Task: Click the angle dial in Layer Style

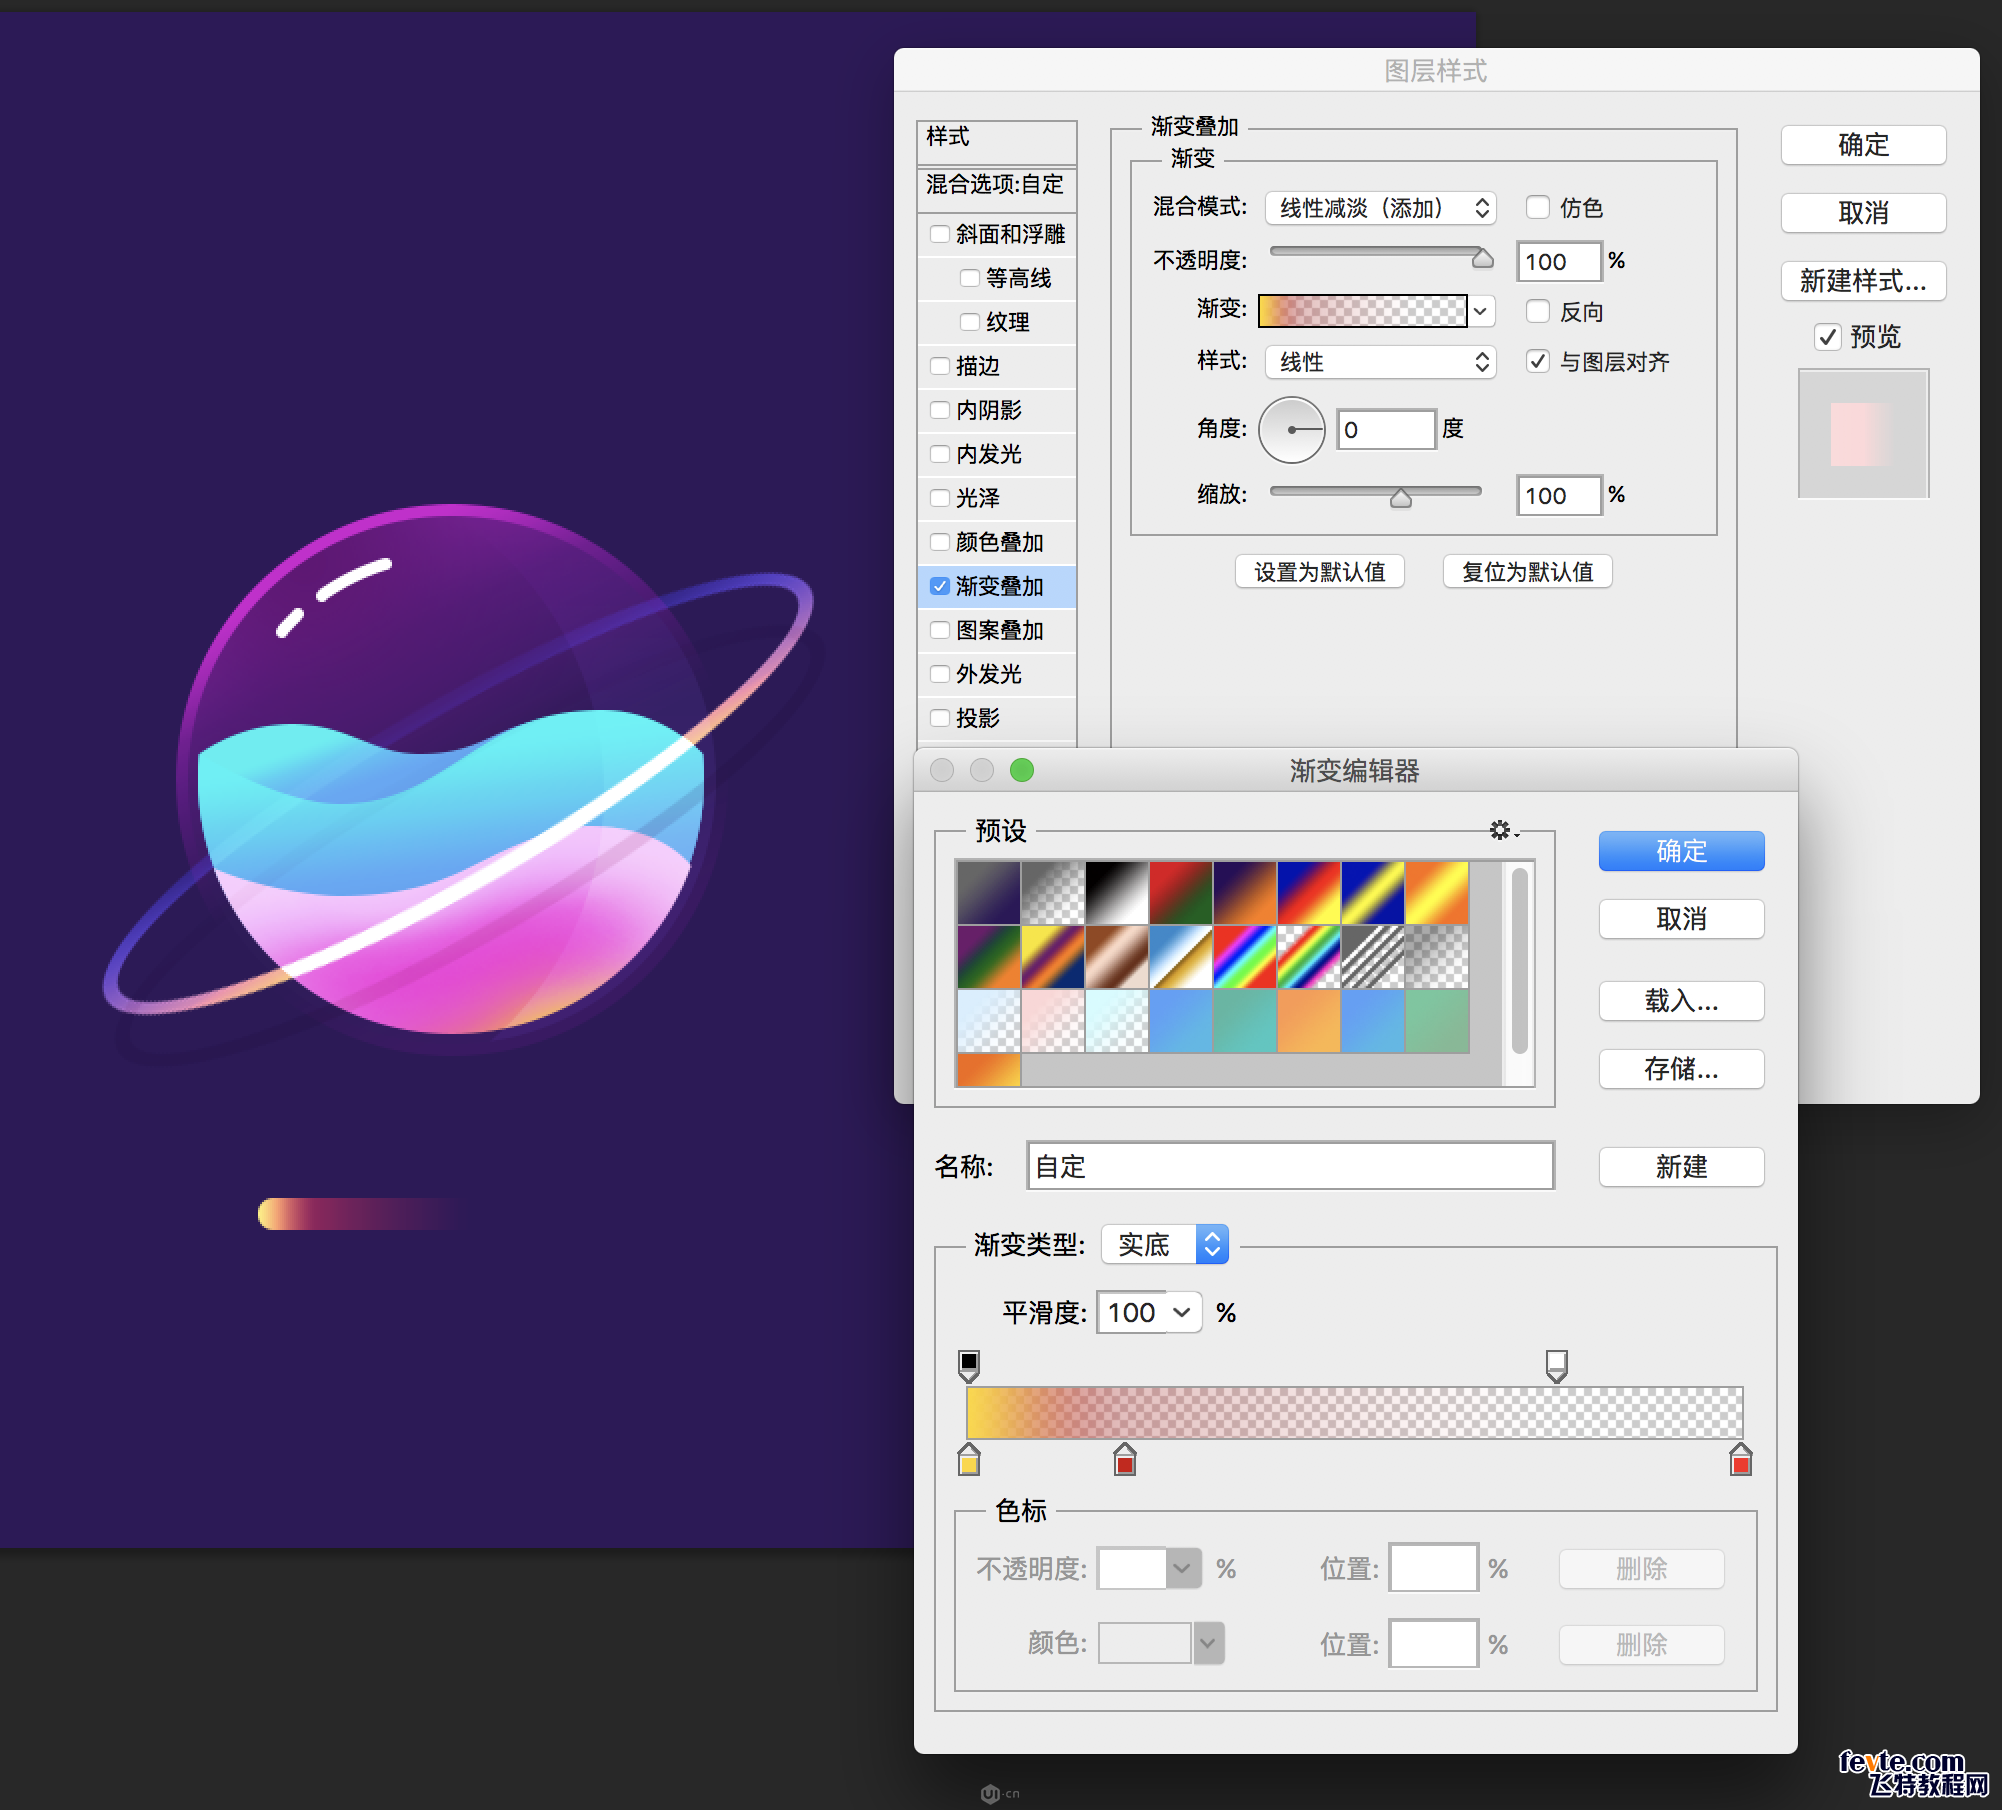Action: tap(1292, 430)
